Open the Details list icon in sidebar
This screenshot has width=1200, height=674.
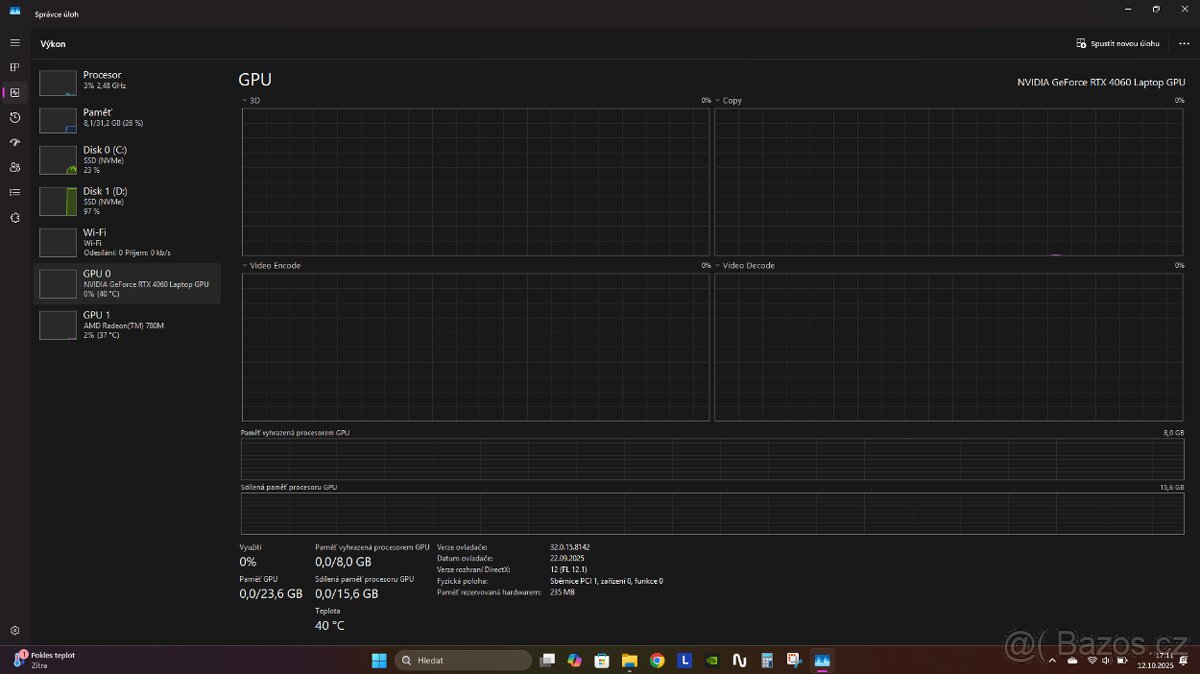tap(15, 192)
